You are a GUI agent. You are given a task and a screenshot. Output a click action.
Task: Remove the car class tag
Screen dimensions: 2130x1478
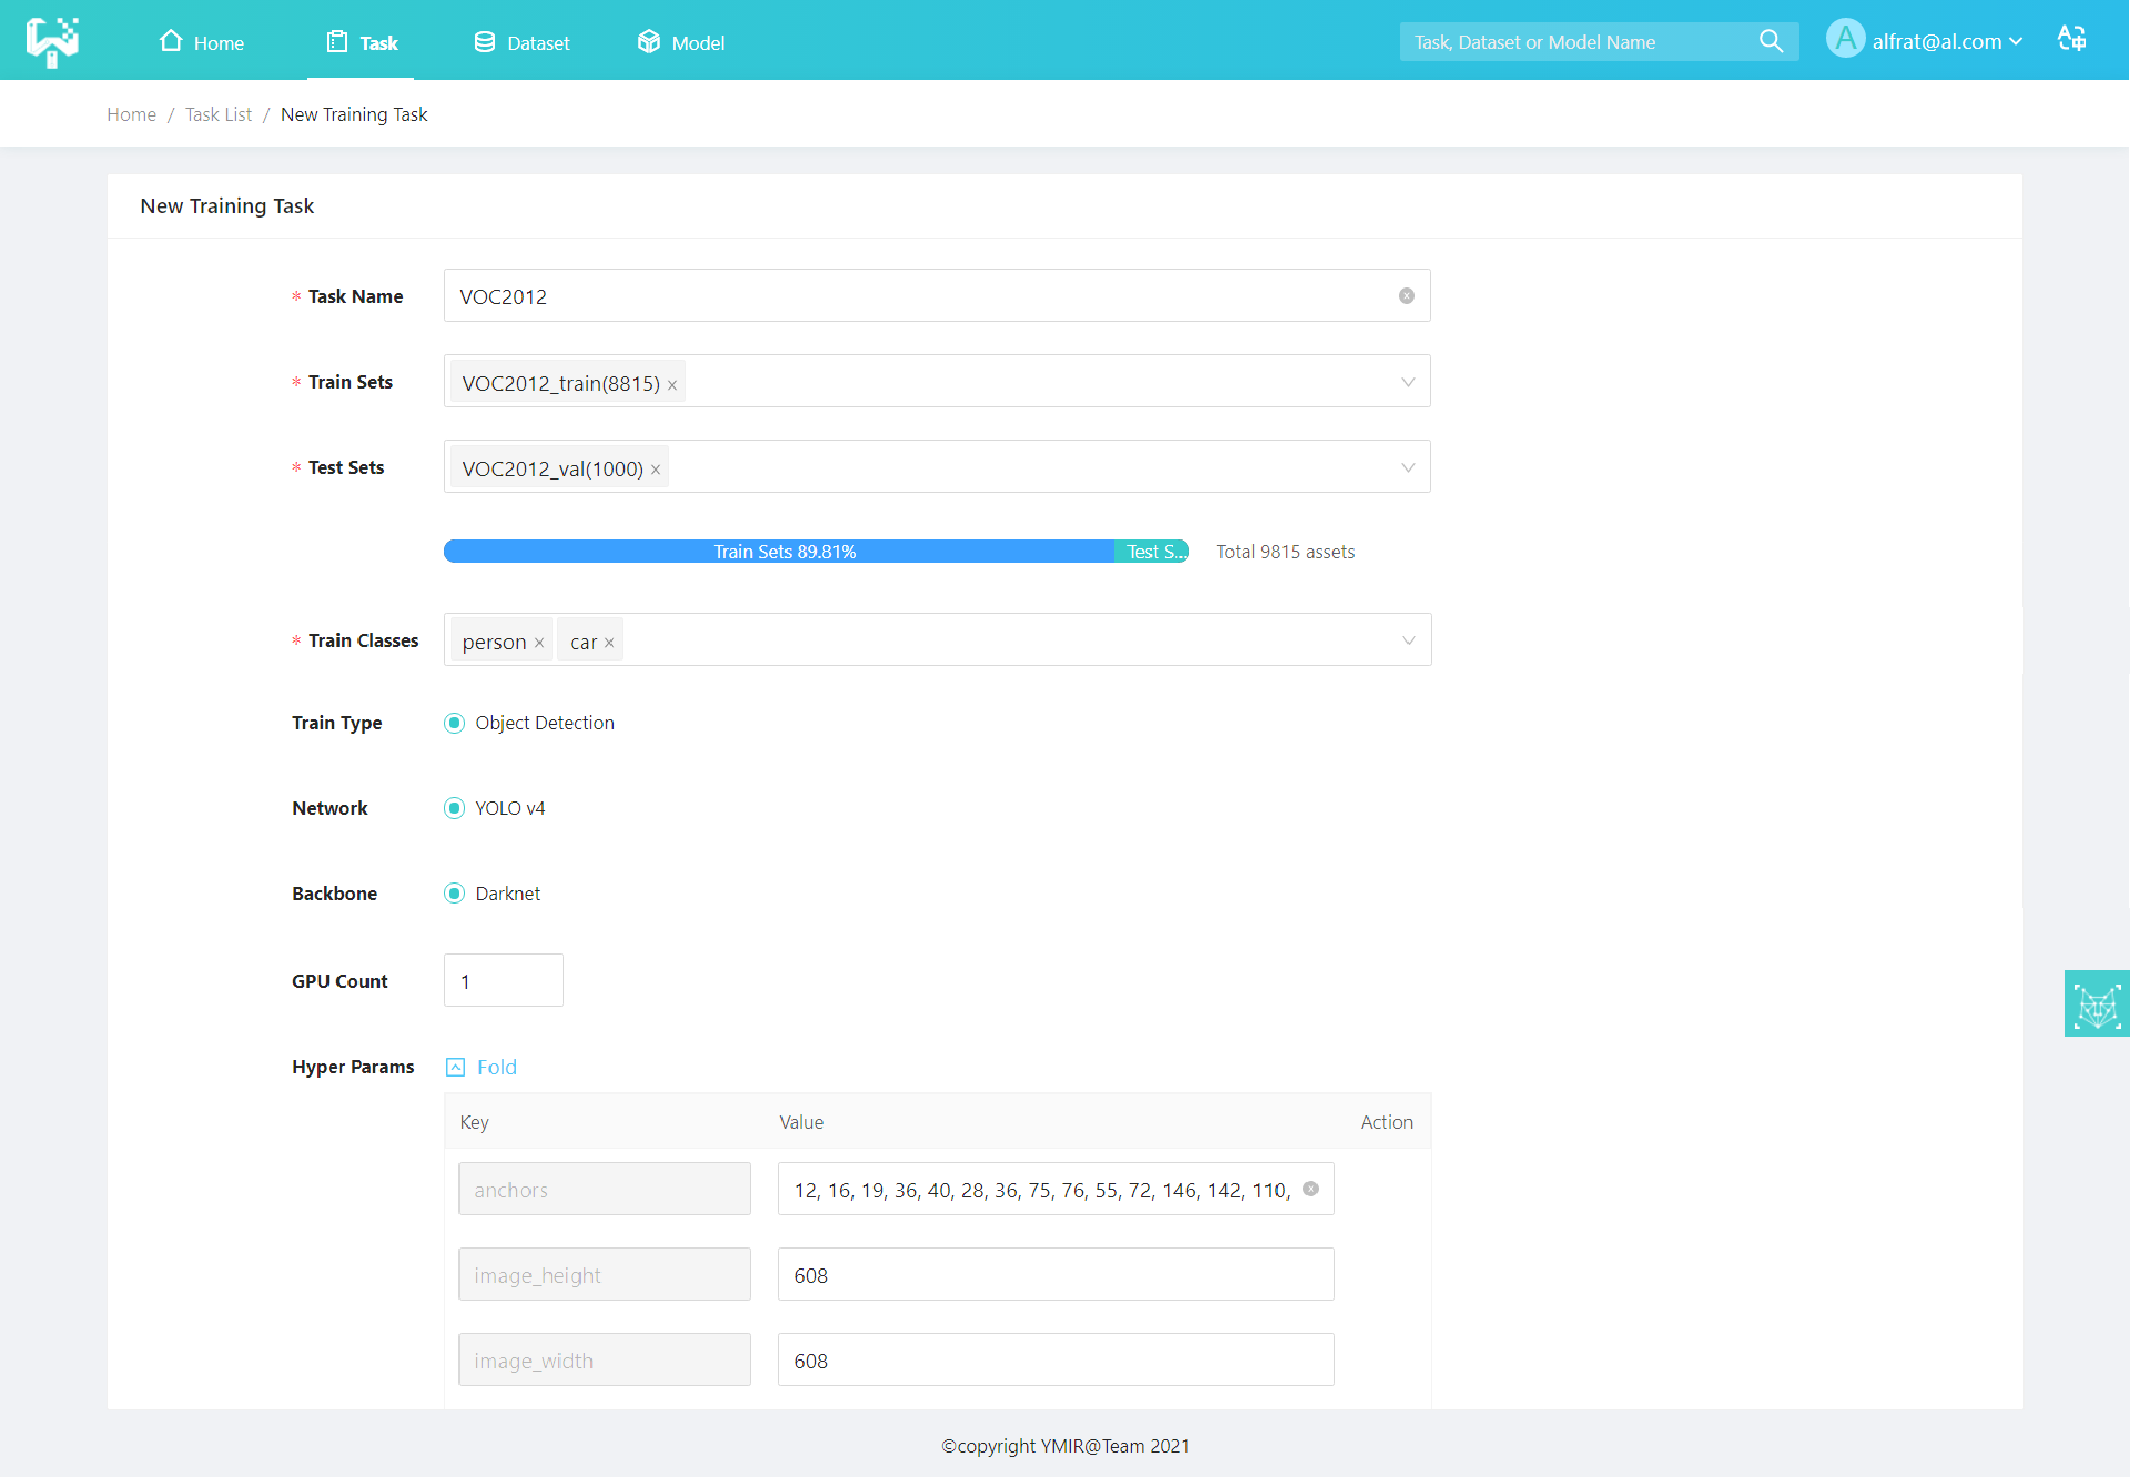(x=609, y=643)
